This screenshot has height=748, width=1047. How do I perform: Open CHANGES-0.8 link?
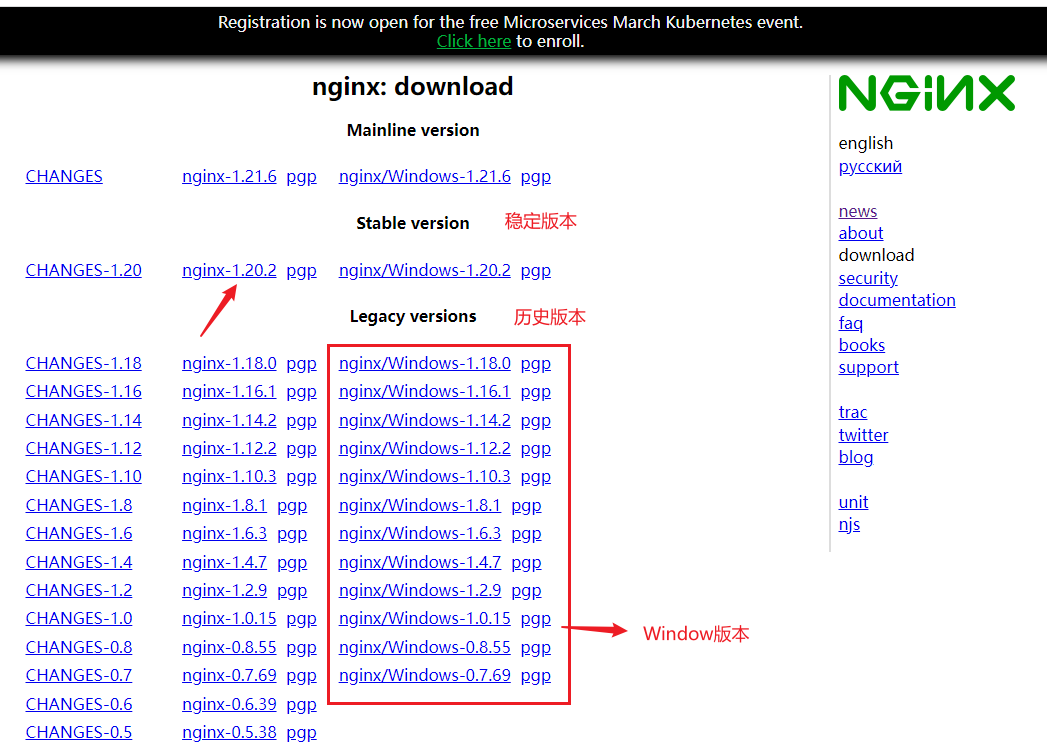(79, 648)
